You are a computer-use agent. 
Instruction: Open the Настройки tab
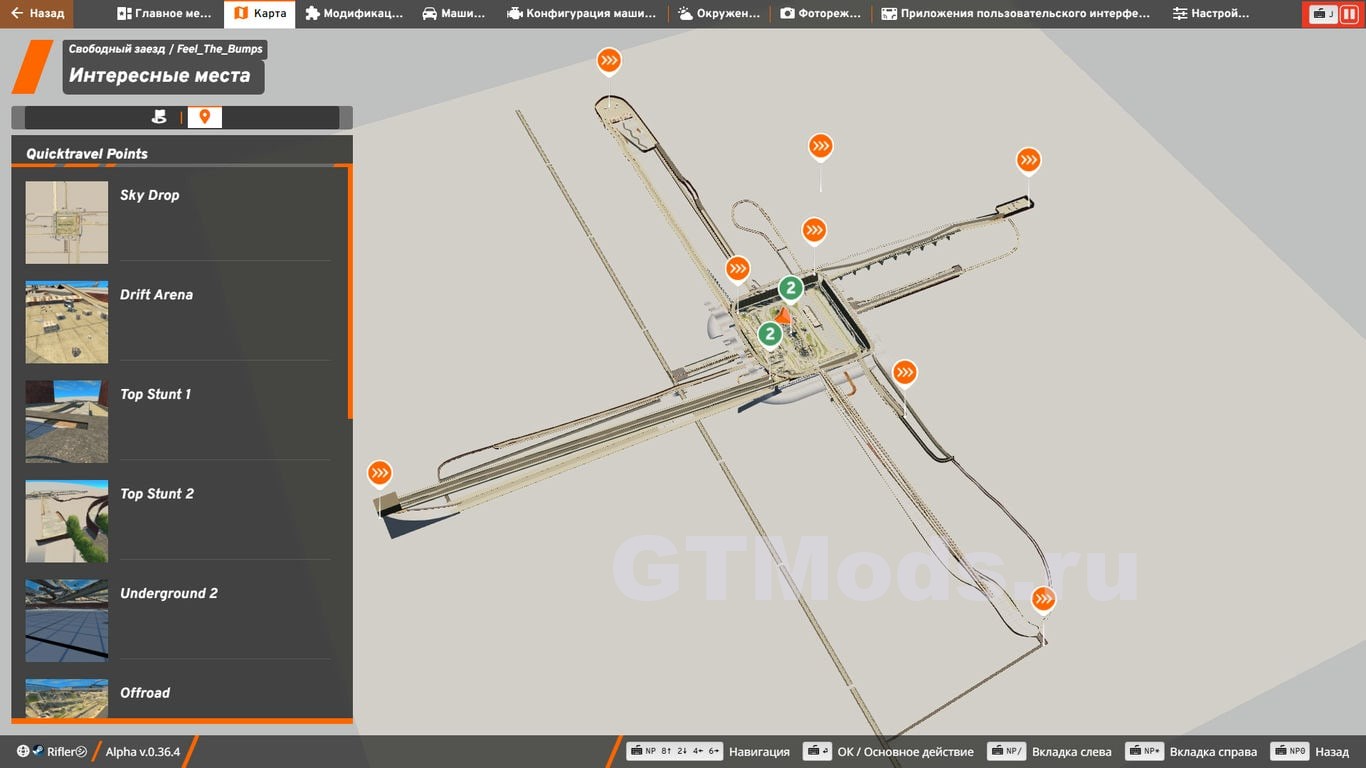coord(1210,14)
